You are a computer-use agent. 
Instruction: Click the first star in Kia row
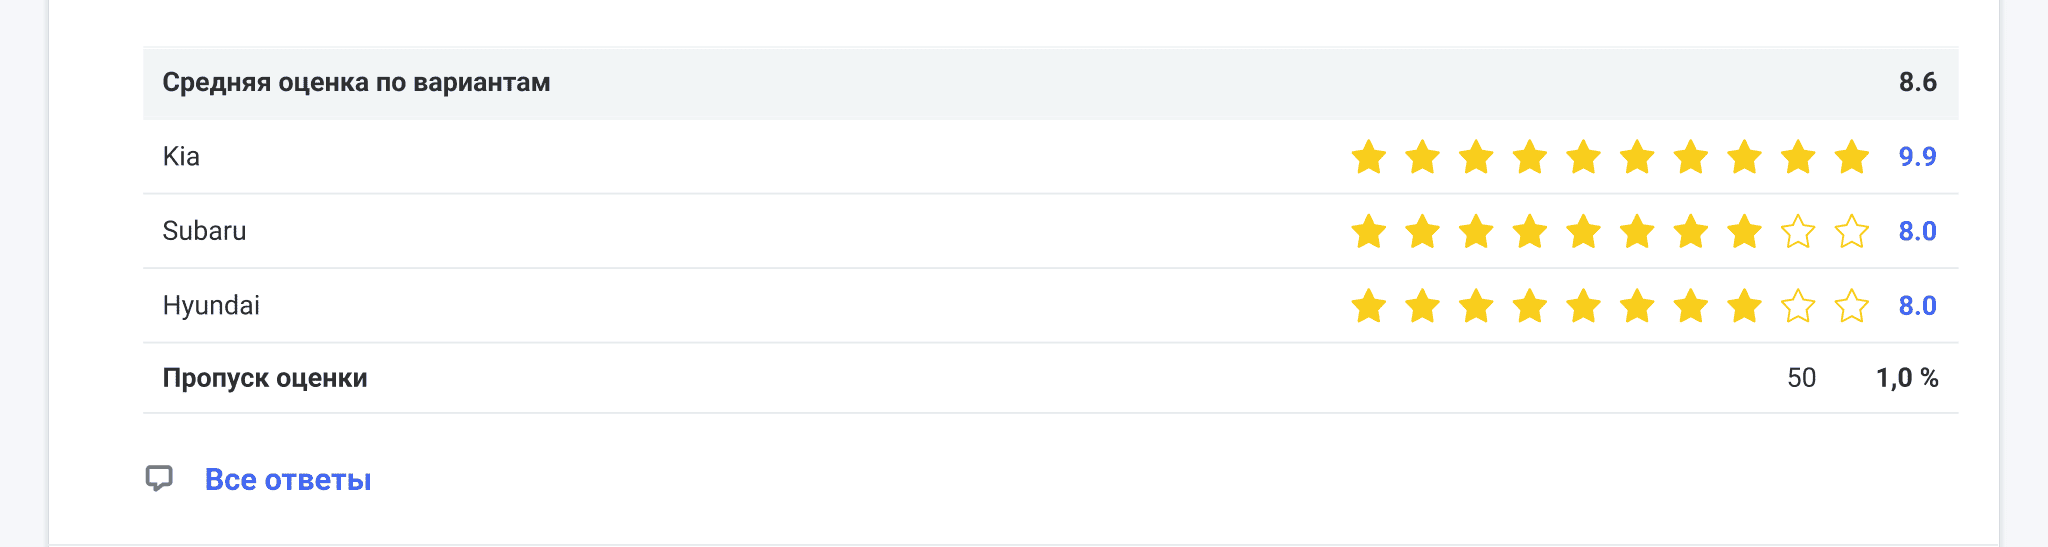pos(1368,157)
